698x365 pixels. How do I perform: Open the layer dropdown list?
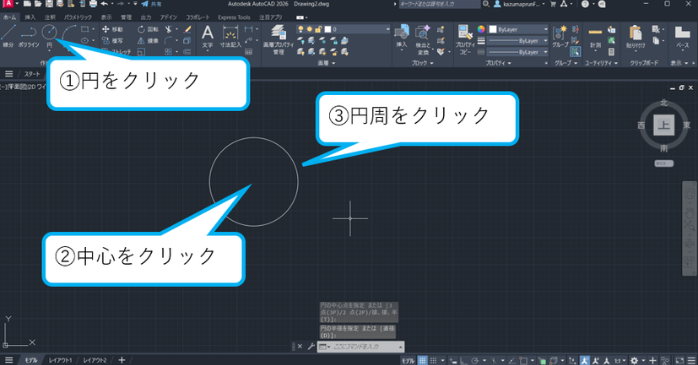click(x=344, y=29)
